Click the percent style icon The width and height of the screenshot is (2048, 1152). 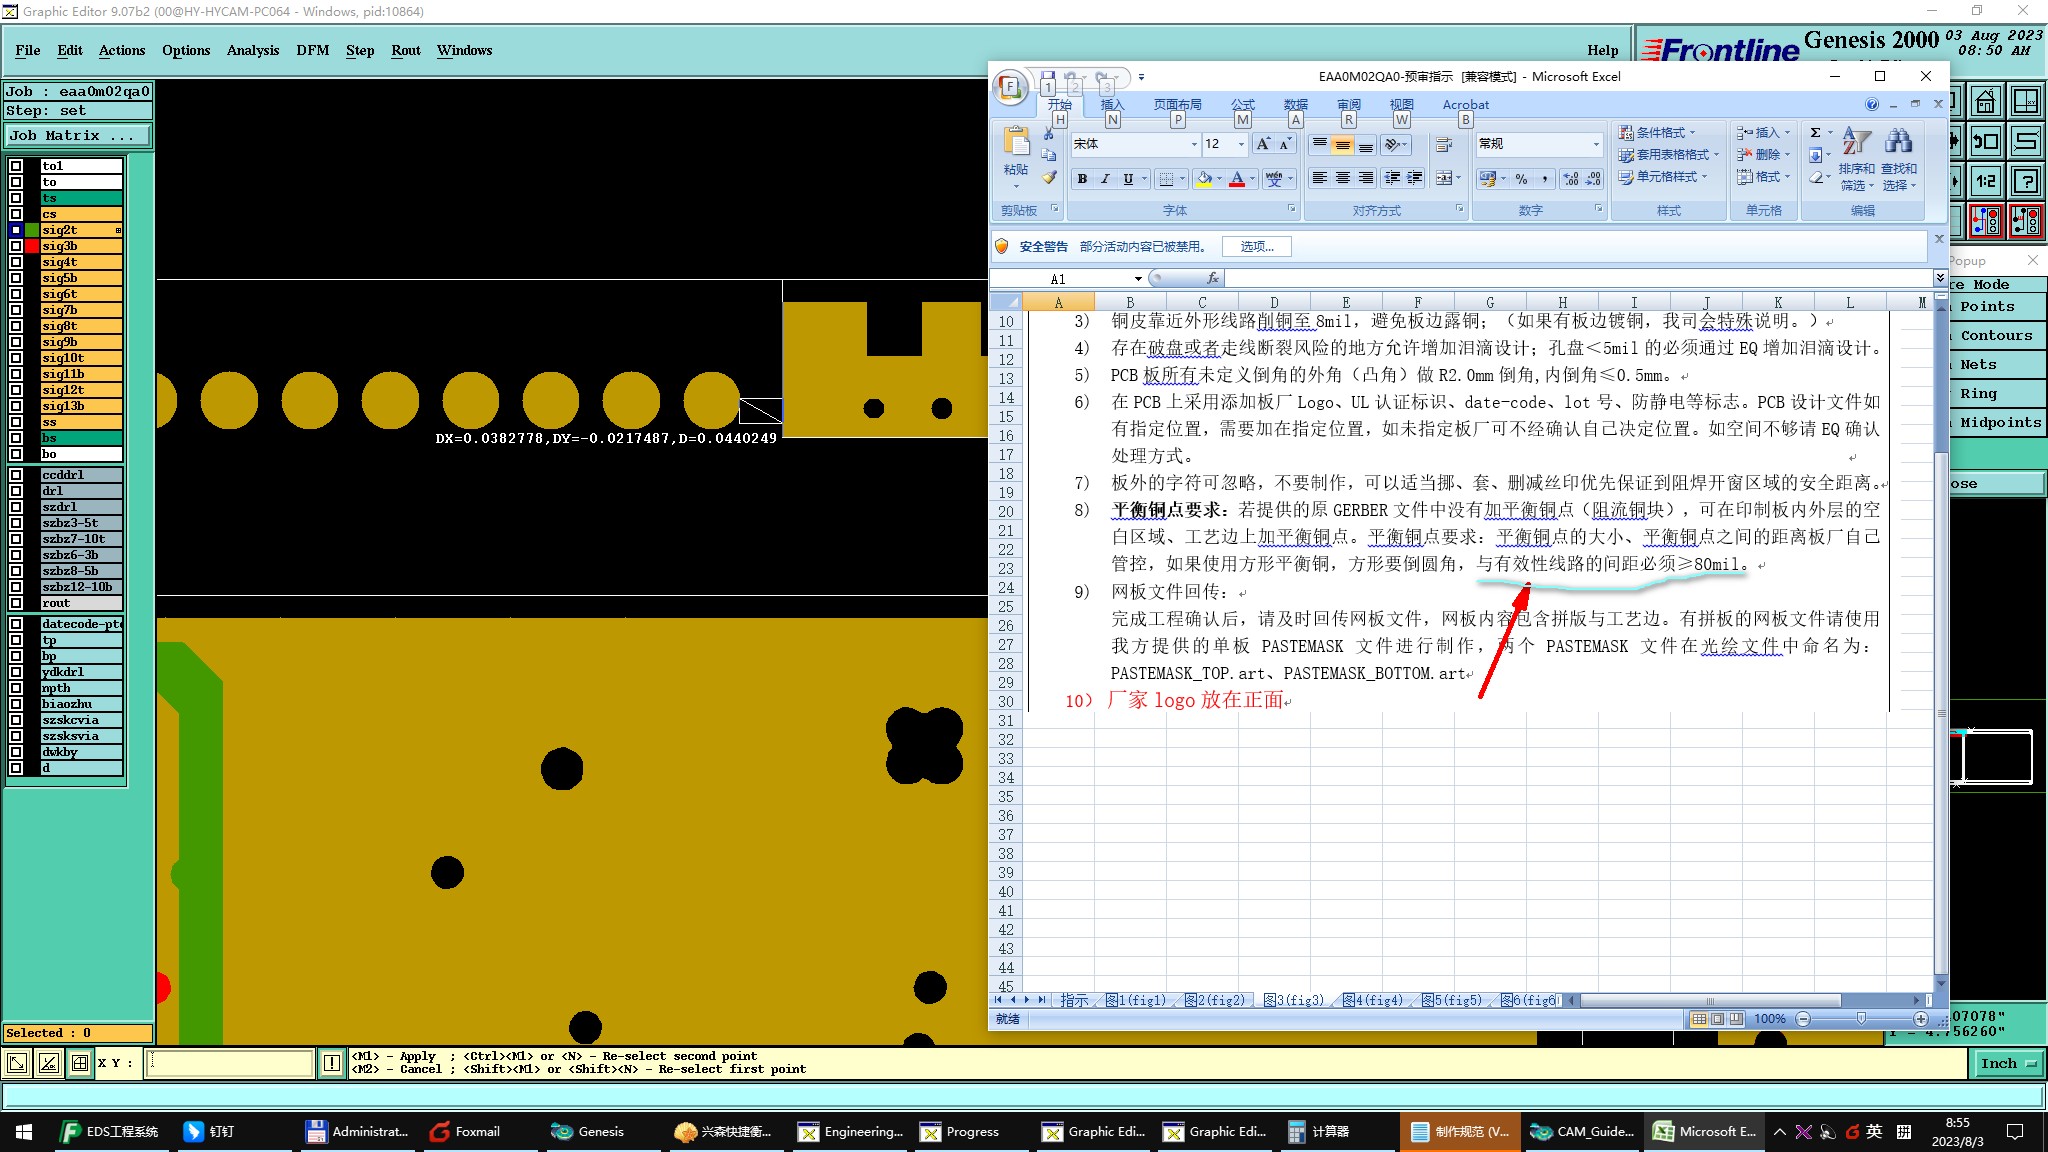coord(1521,179)
